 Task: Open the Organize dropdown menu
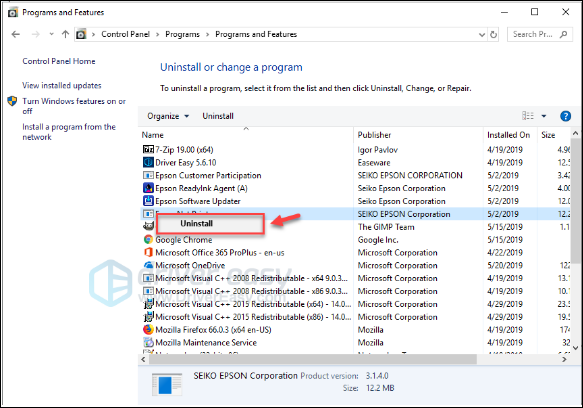[168, 116]
